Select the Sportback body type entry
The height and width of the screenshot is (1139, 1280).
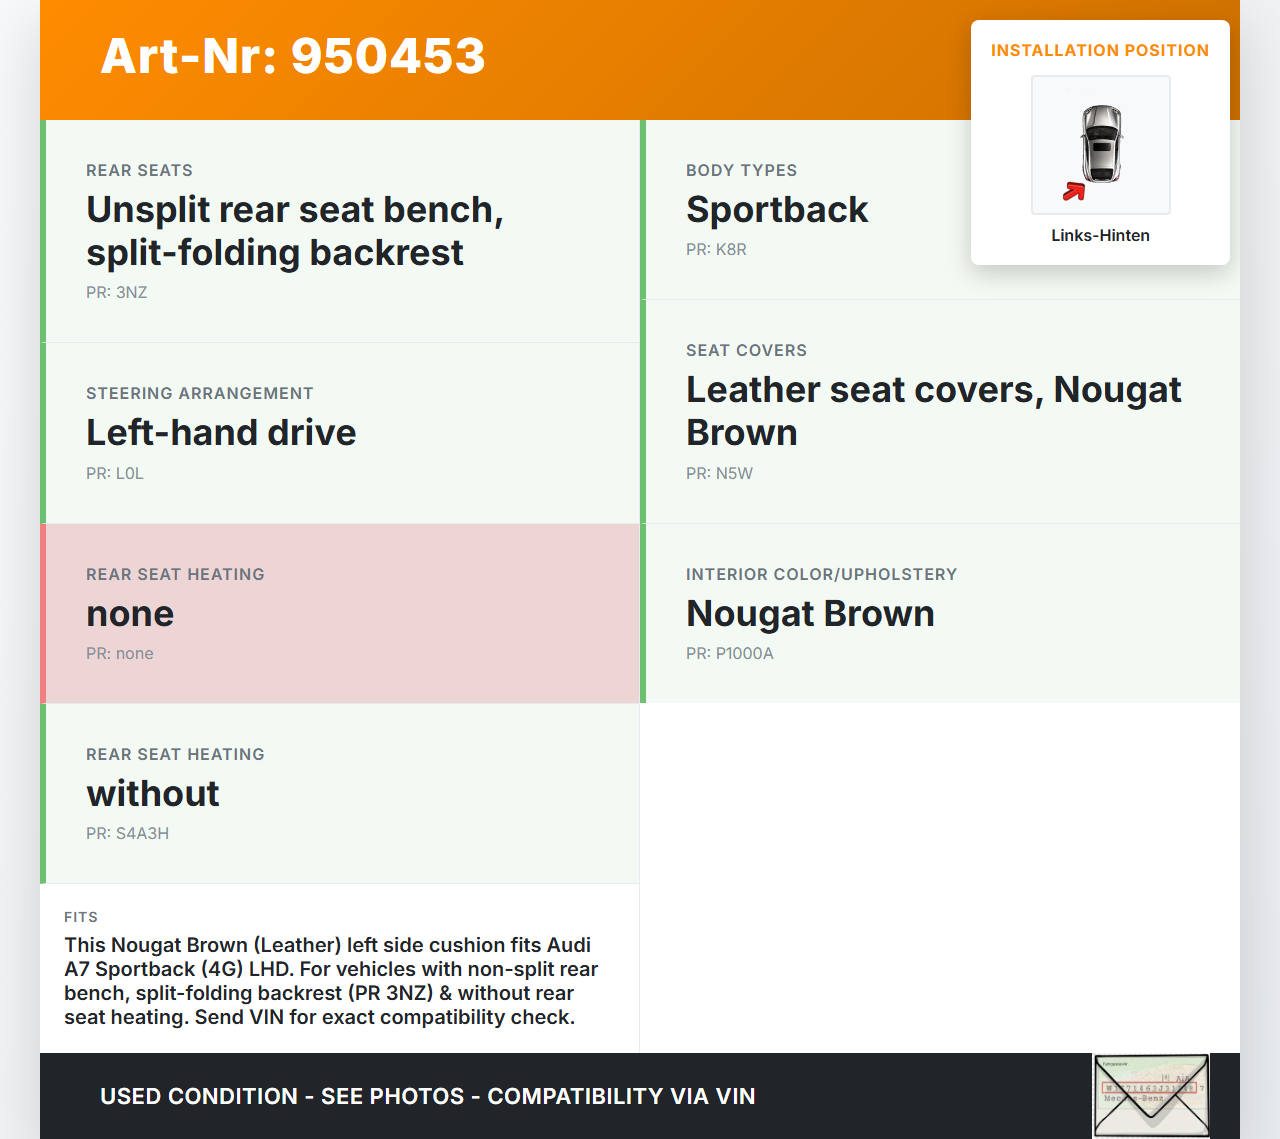(x=777, y=210)
